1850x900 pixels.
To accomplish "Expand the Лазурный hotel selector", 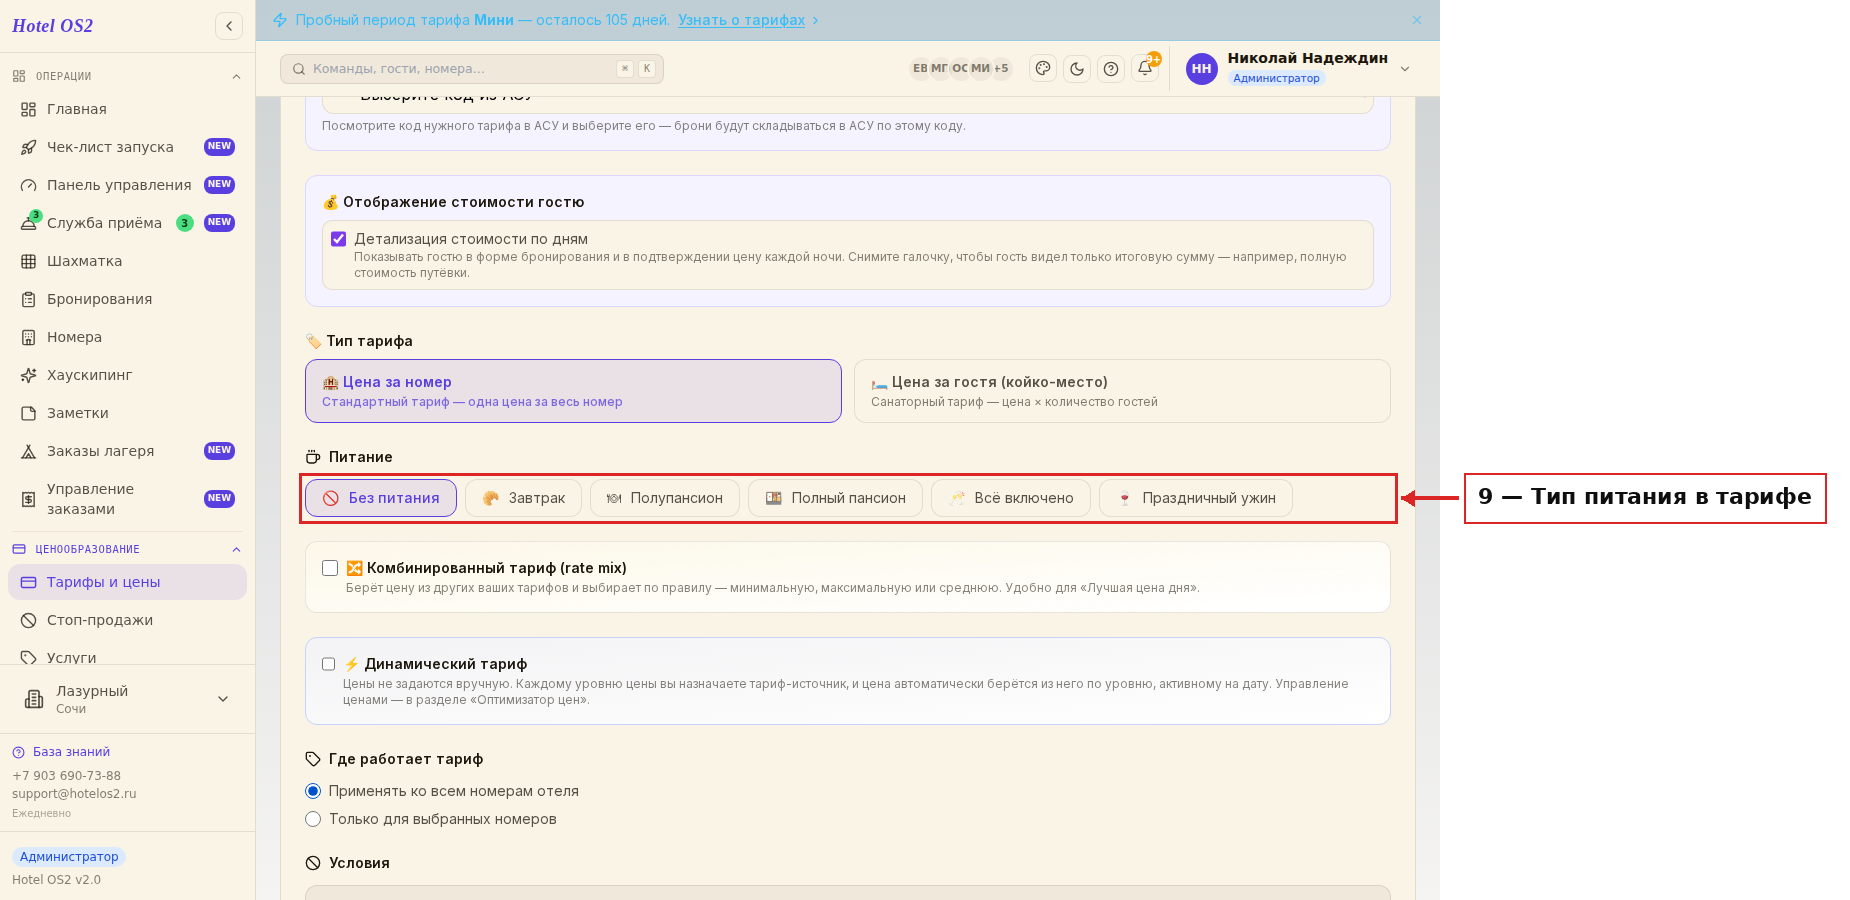I will click(127, 699).
